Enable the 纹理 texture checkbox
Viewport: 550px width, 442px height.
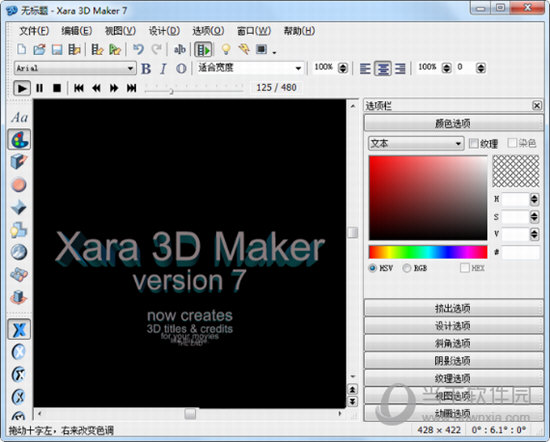tap(474, 143)
